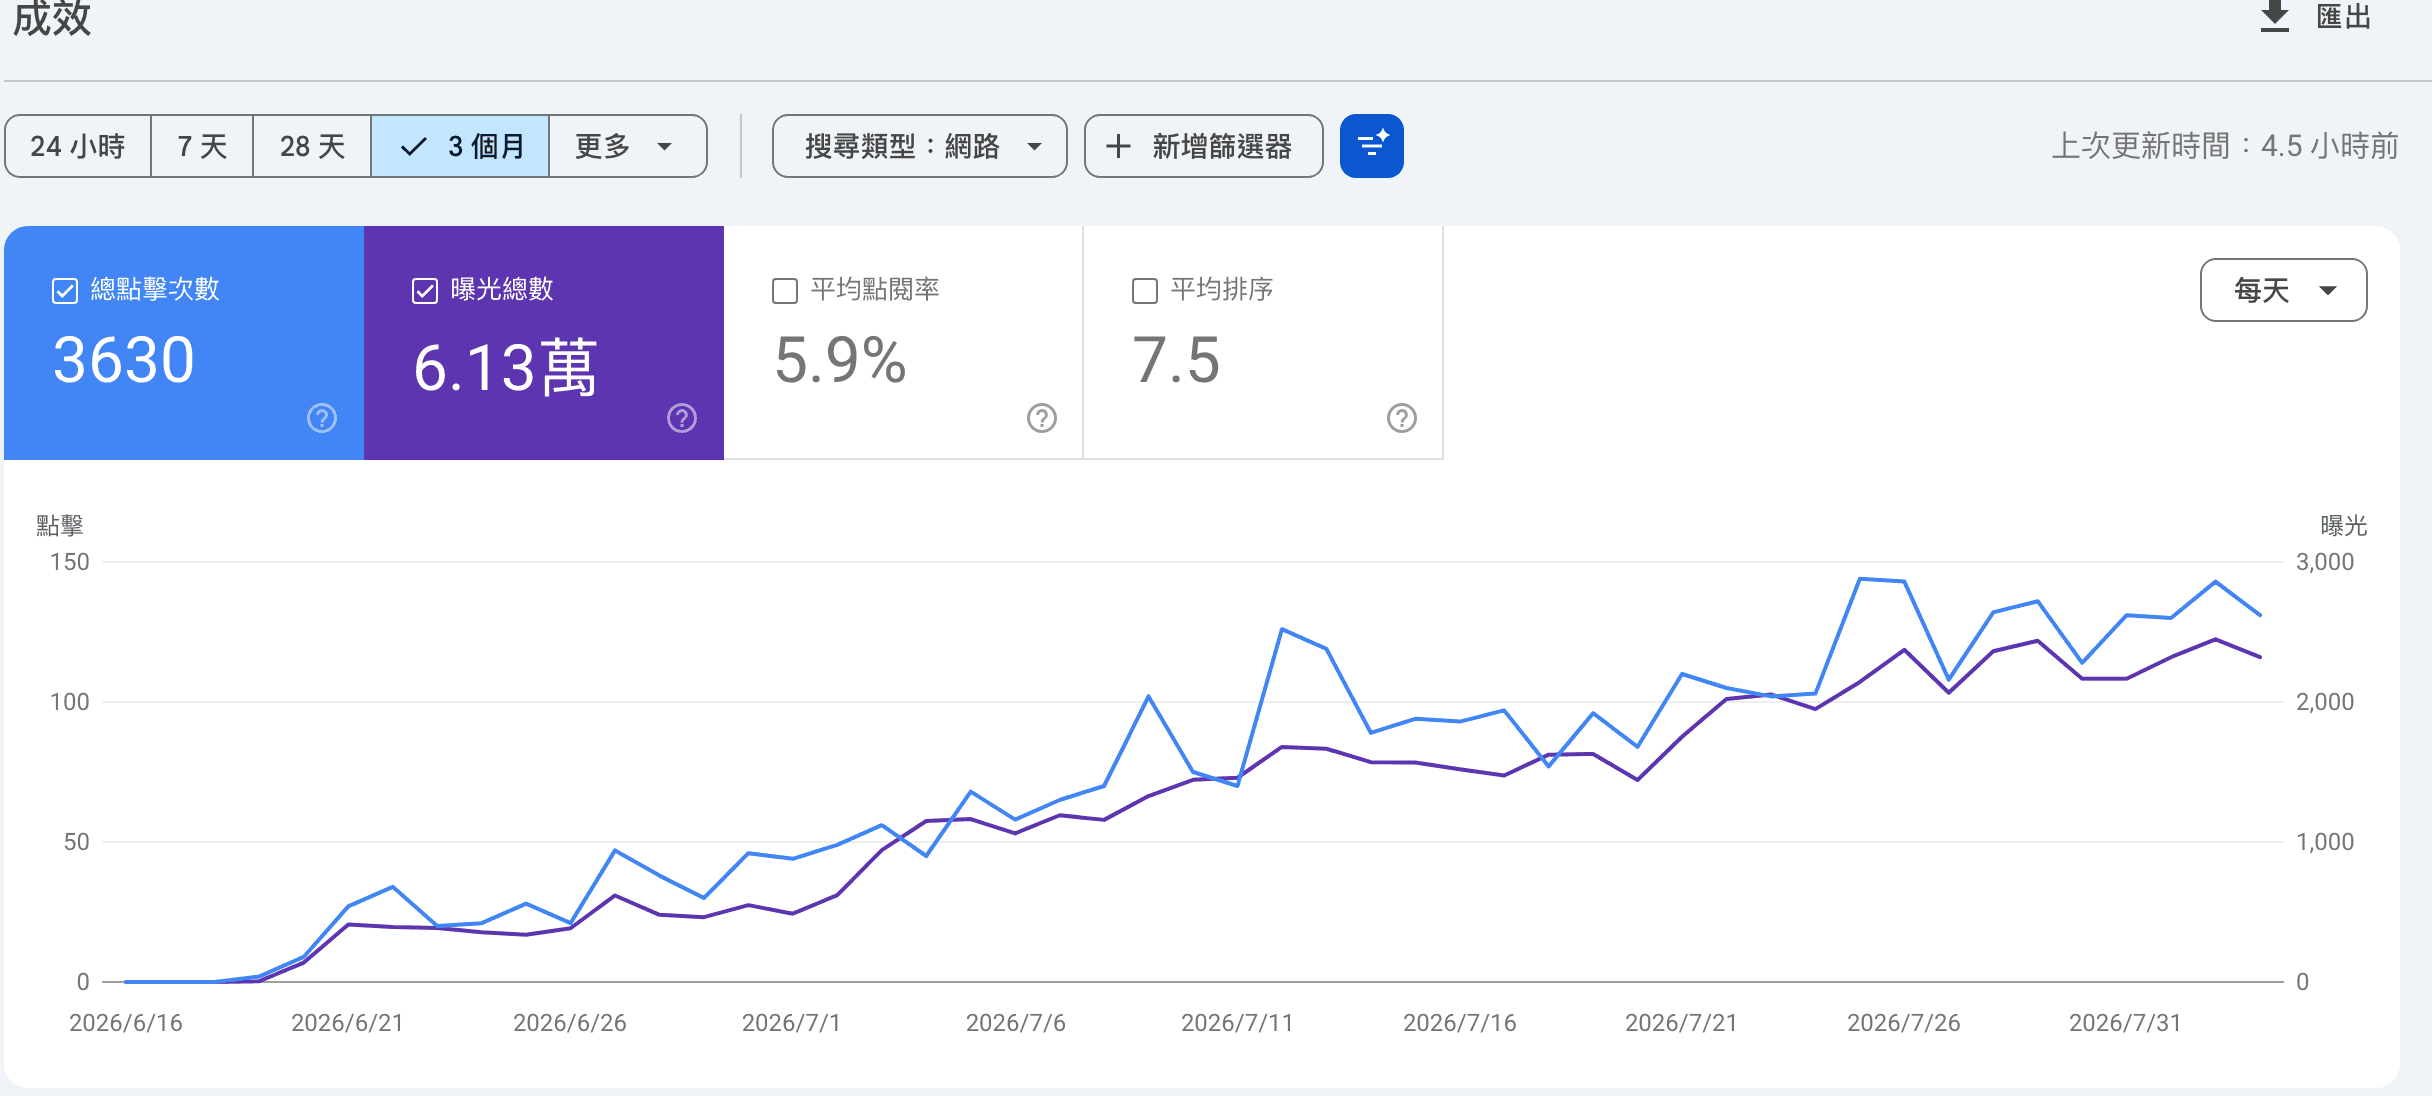The width and height of the screenshot is (2432, 1096).
Task: Click the 5.9% CTR value
Action: [840, 360]
